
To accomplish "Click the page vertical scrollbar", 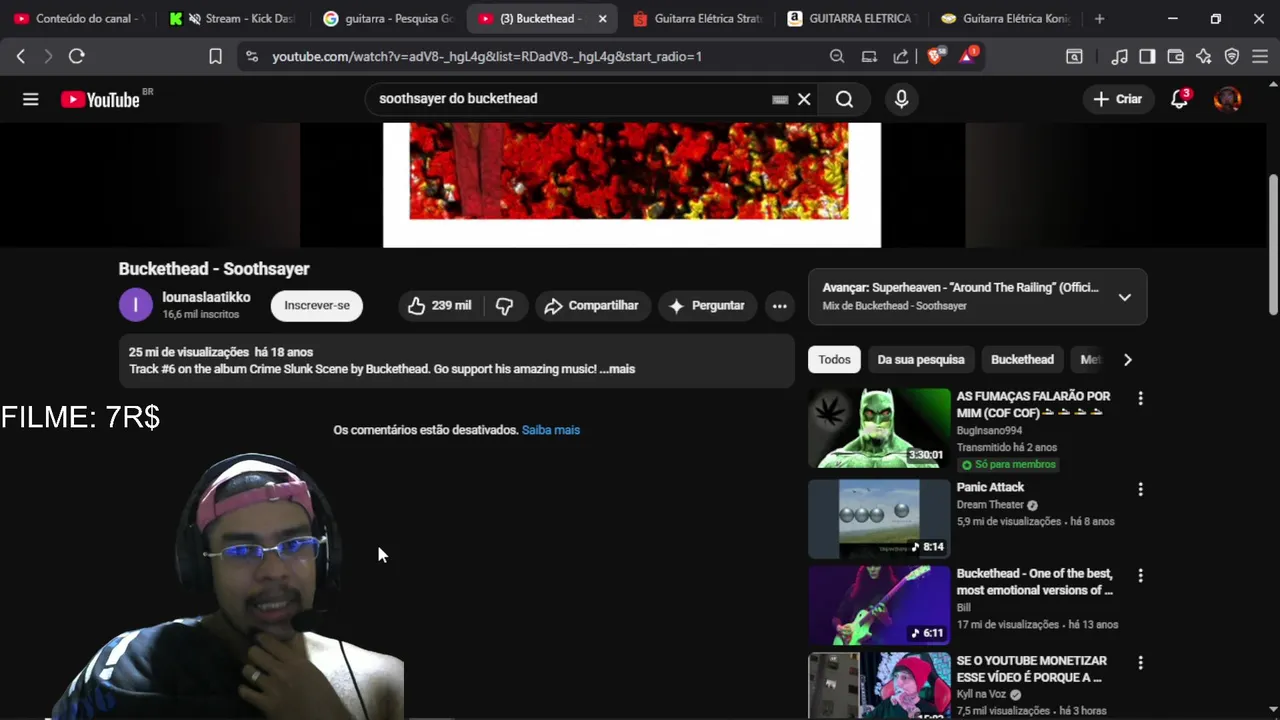I will 1273,245.
